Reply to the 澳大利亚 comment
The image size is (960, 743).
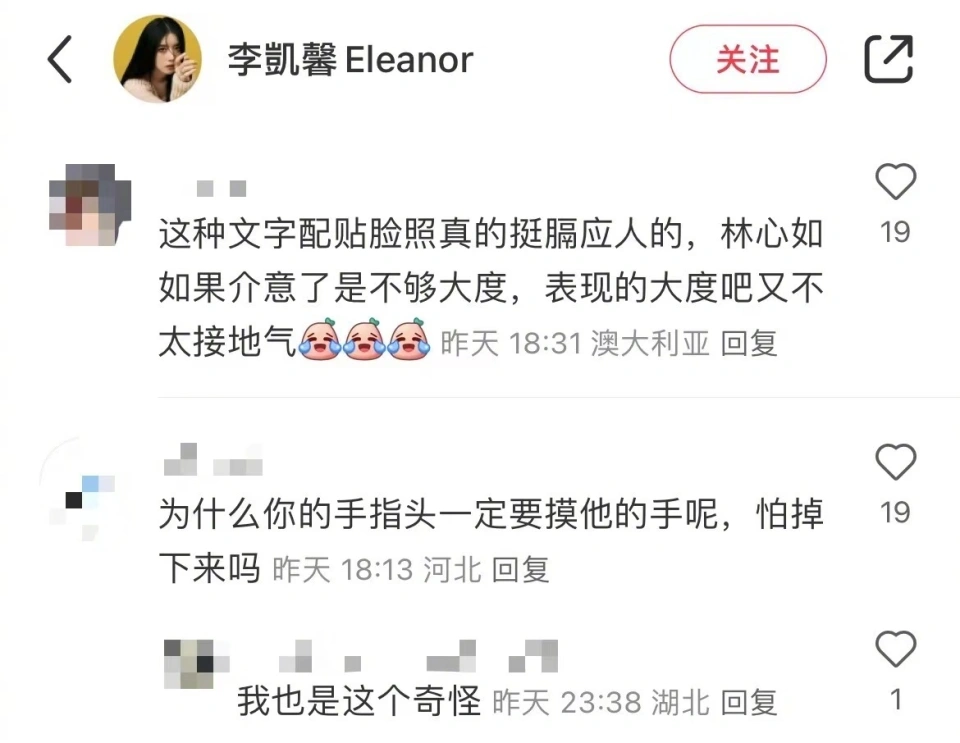748,343
